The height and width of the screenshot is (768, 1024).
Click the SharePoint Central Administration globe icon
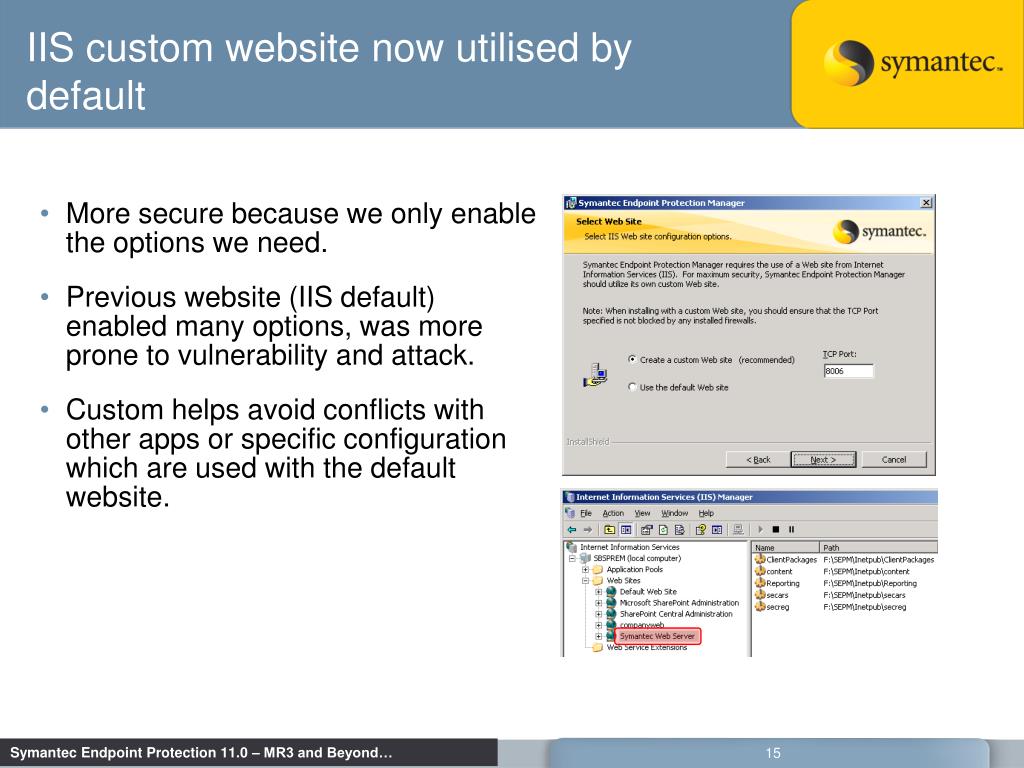pyautogui.click(x=611, y=614)
